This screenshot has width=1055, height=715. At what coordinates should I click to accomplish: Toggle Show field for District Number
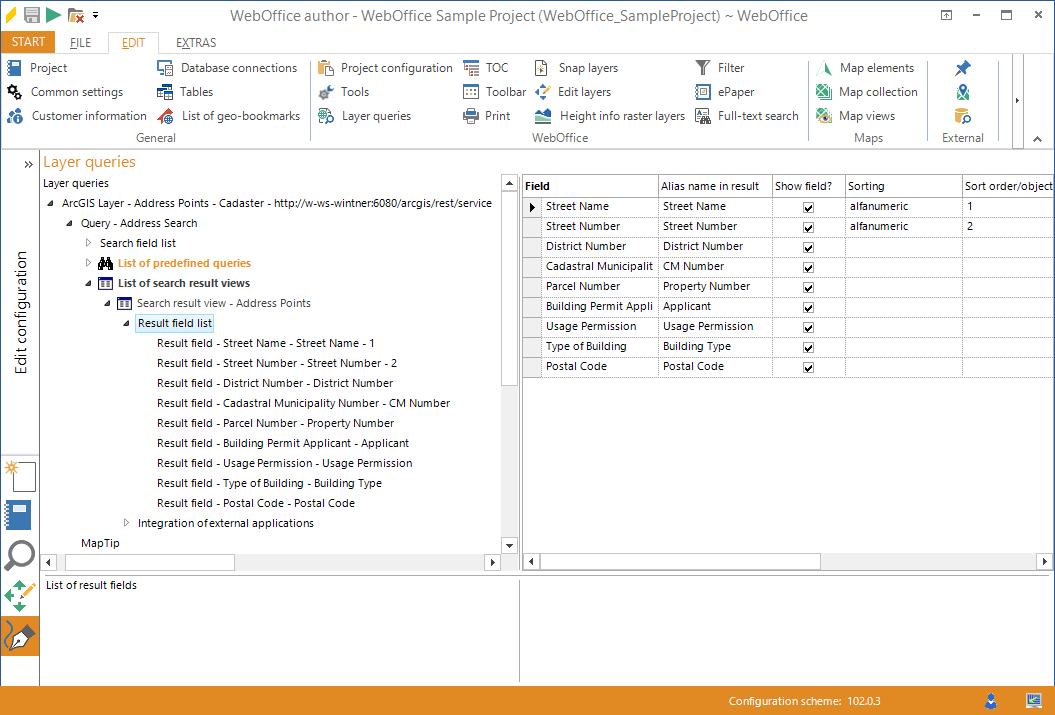[x=807, y=246]
